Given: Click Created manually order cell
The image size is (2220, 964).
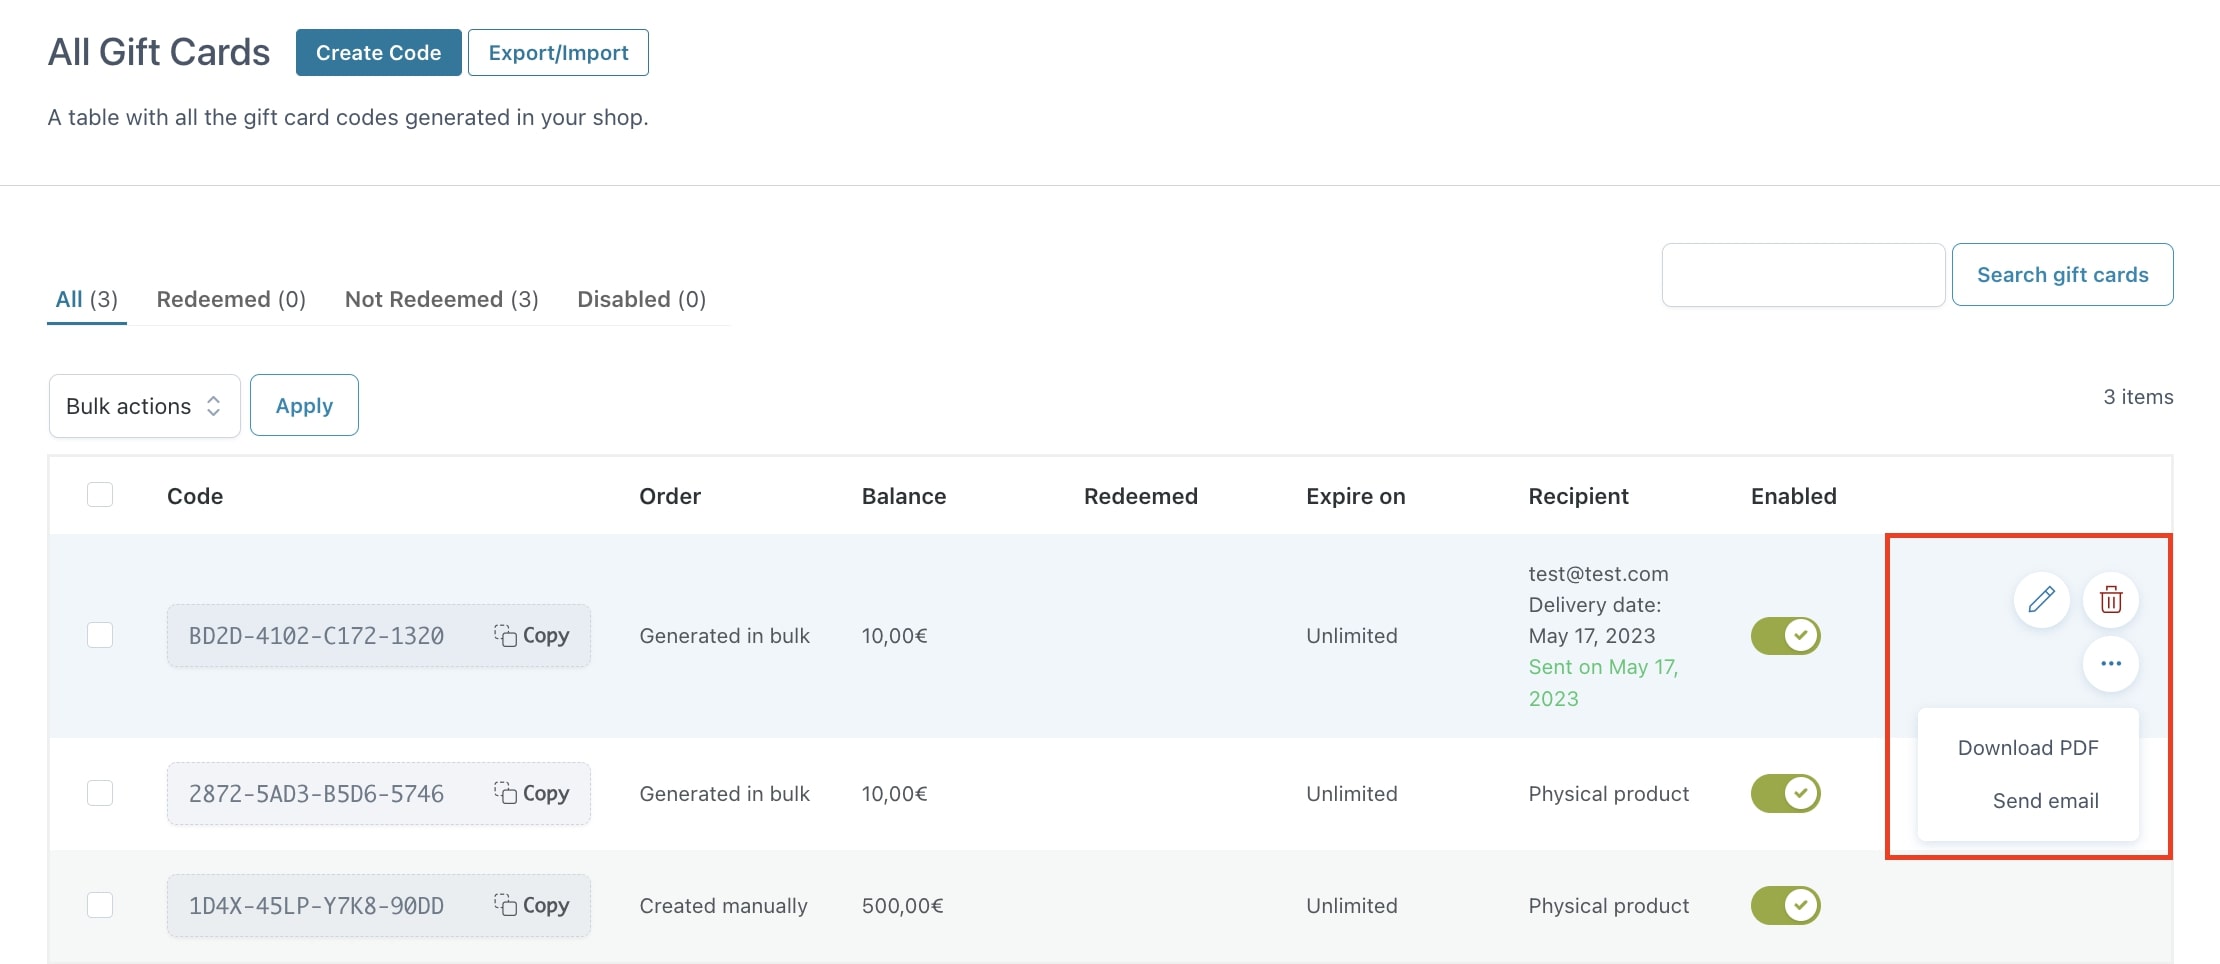Looking at the screenshot, I should tap(724, 906).
